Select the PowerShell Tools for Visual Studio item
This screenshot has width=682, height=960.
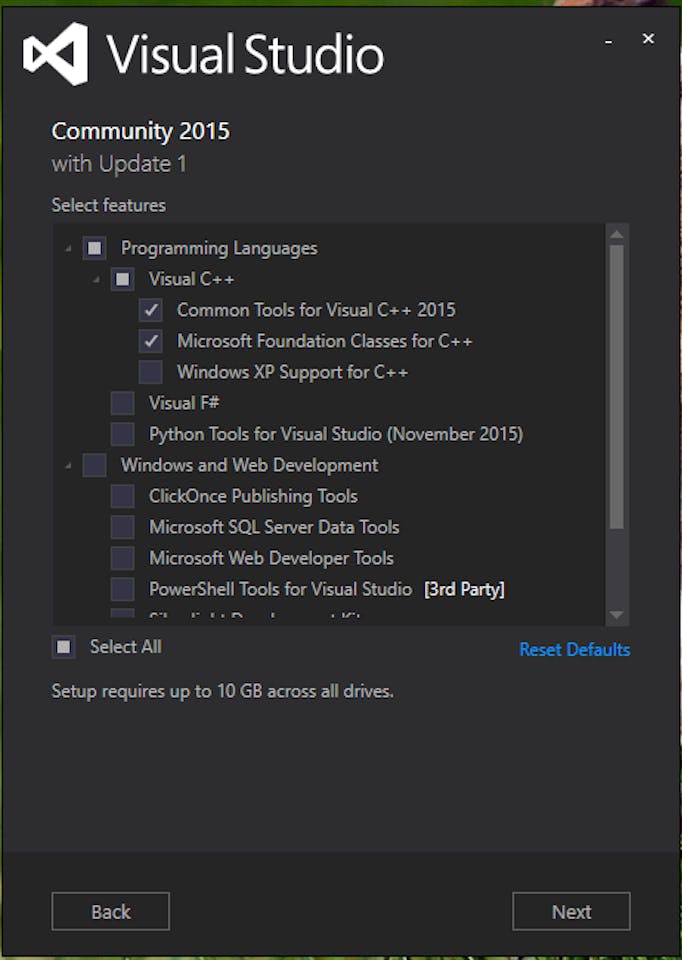(123, 589)
